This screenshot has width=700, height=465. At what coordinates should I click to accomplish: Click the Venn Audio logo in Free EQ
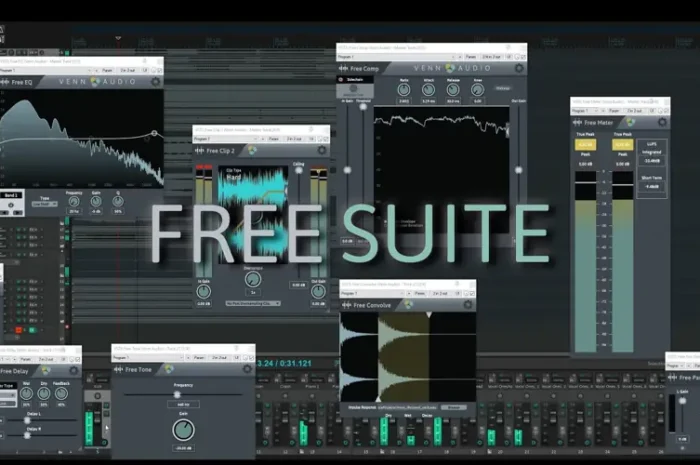(94, 82)
